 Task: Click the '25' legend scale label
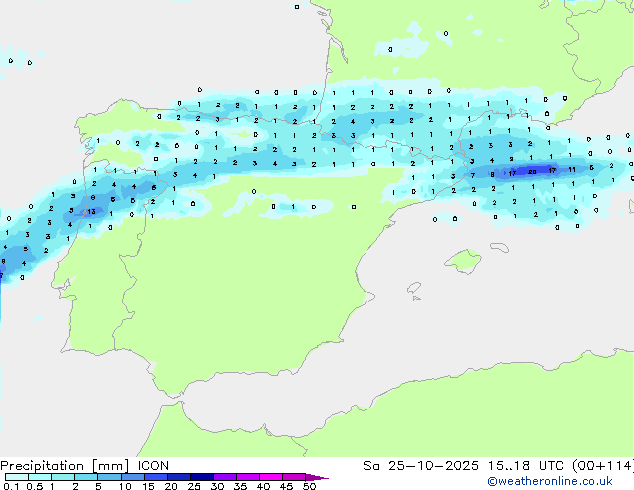[194, 486]
